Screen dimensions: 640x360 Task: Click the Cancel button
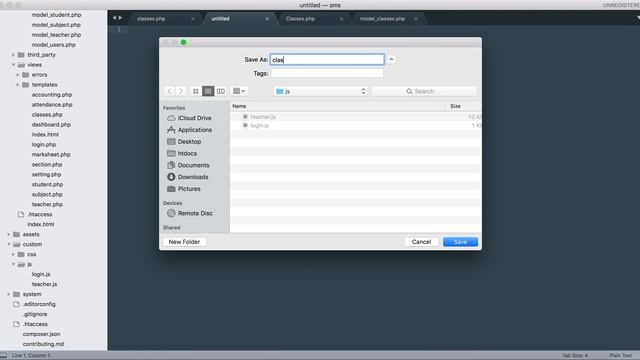point(421,242)
